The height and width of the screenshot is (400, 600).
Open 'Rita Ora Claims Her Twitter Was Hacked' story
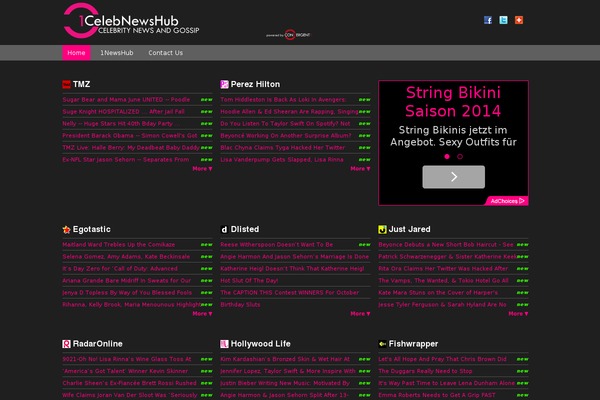click(443, 268)
